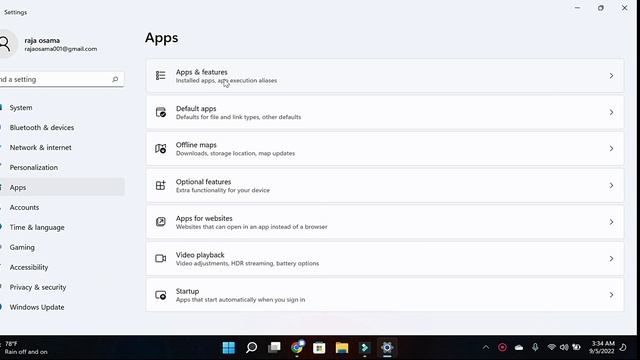Click the red recording tray icon
This screenshot has width=640, height=360.
click(502, 347)
